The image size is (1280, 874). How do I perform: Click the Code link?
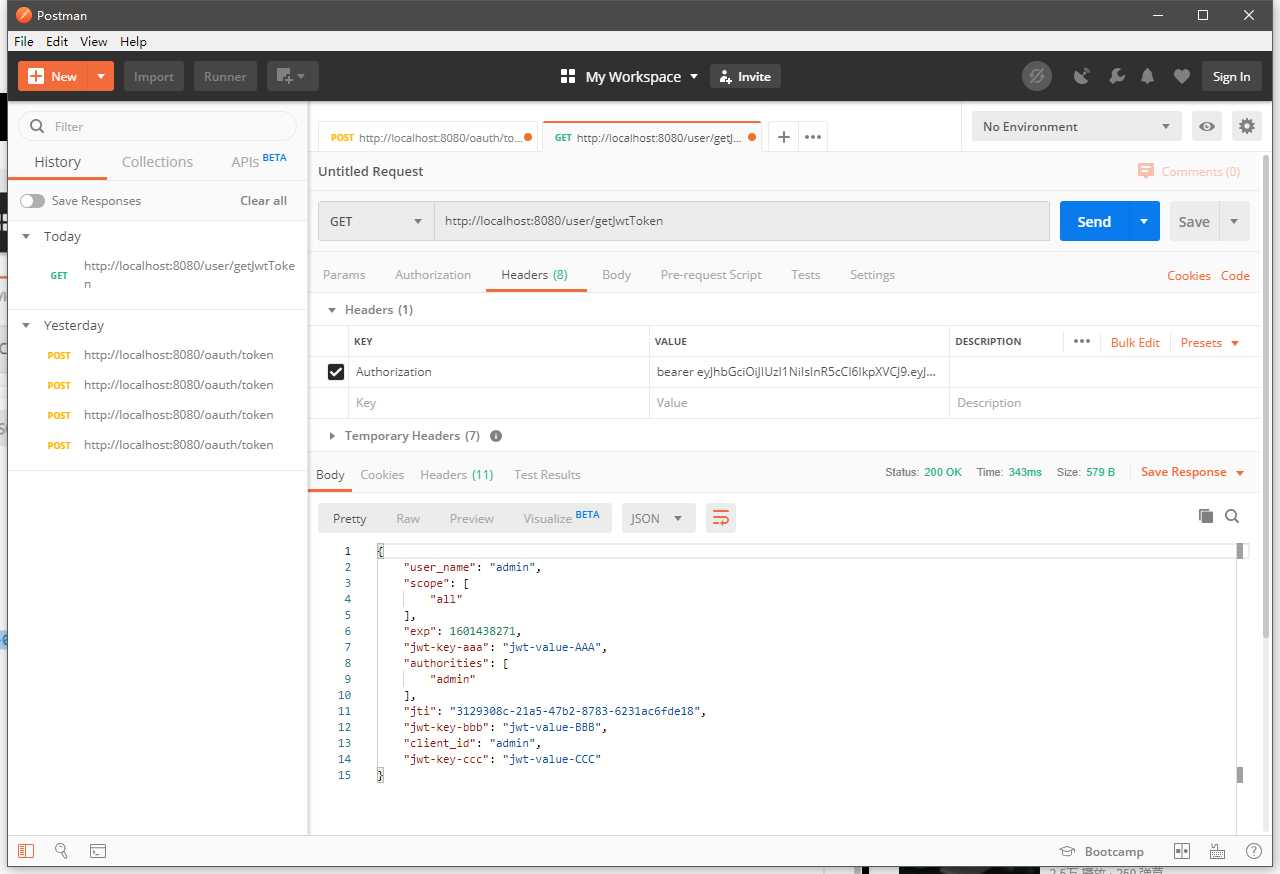pyautogui.click(x=1235, y=276)
